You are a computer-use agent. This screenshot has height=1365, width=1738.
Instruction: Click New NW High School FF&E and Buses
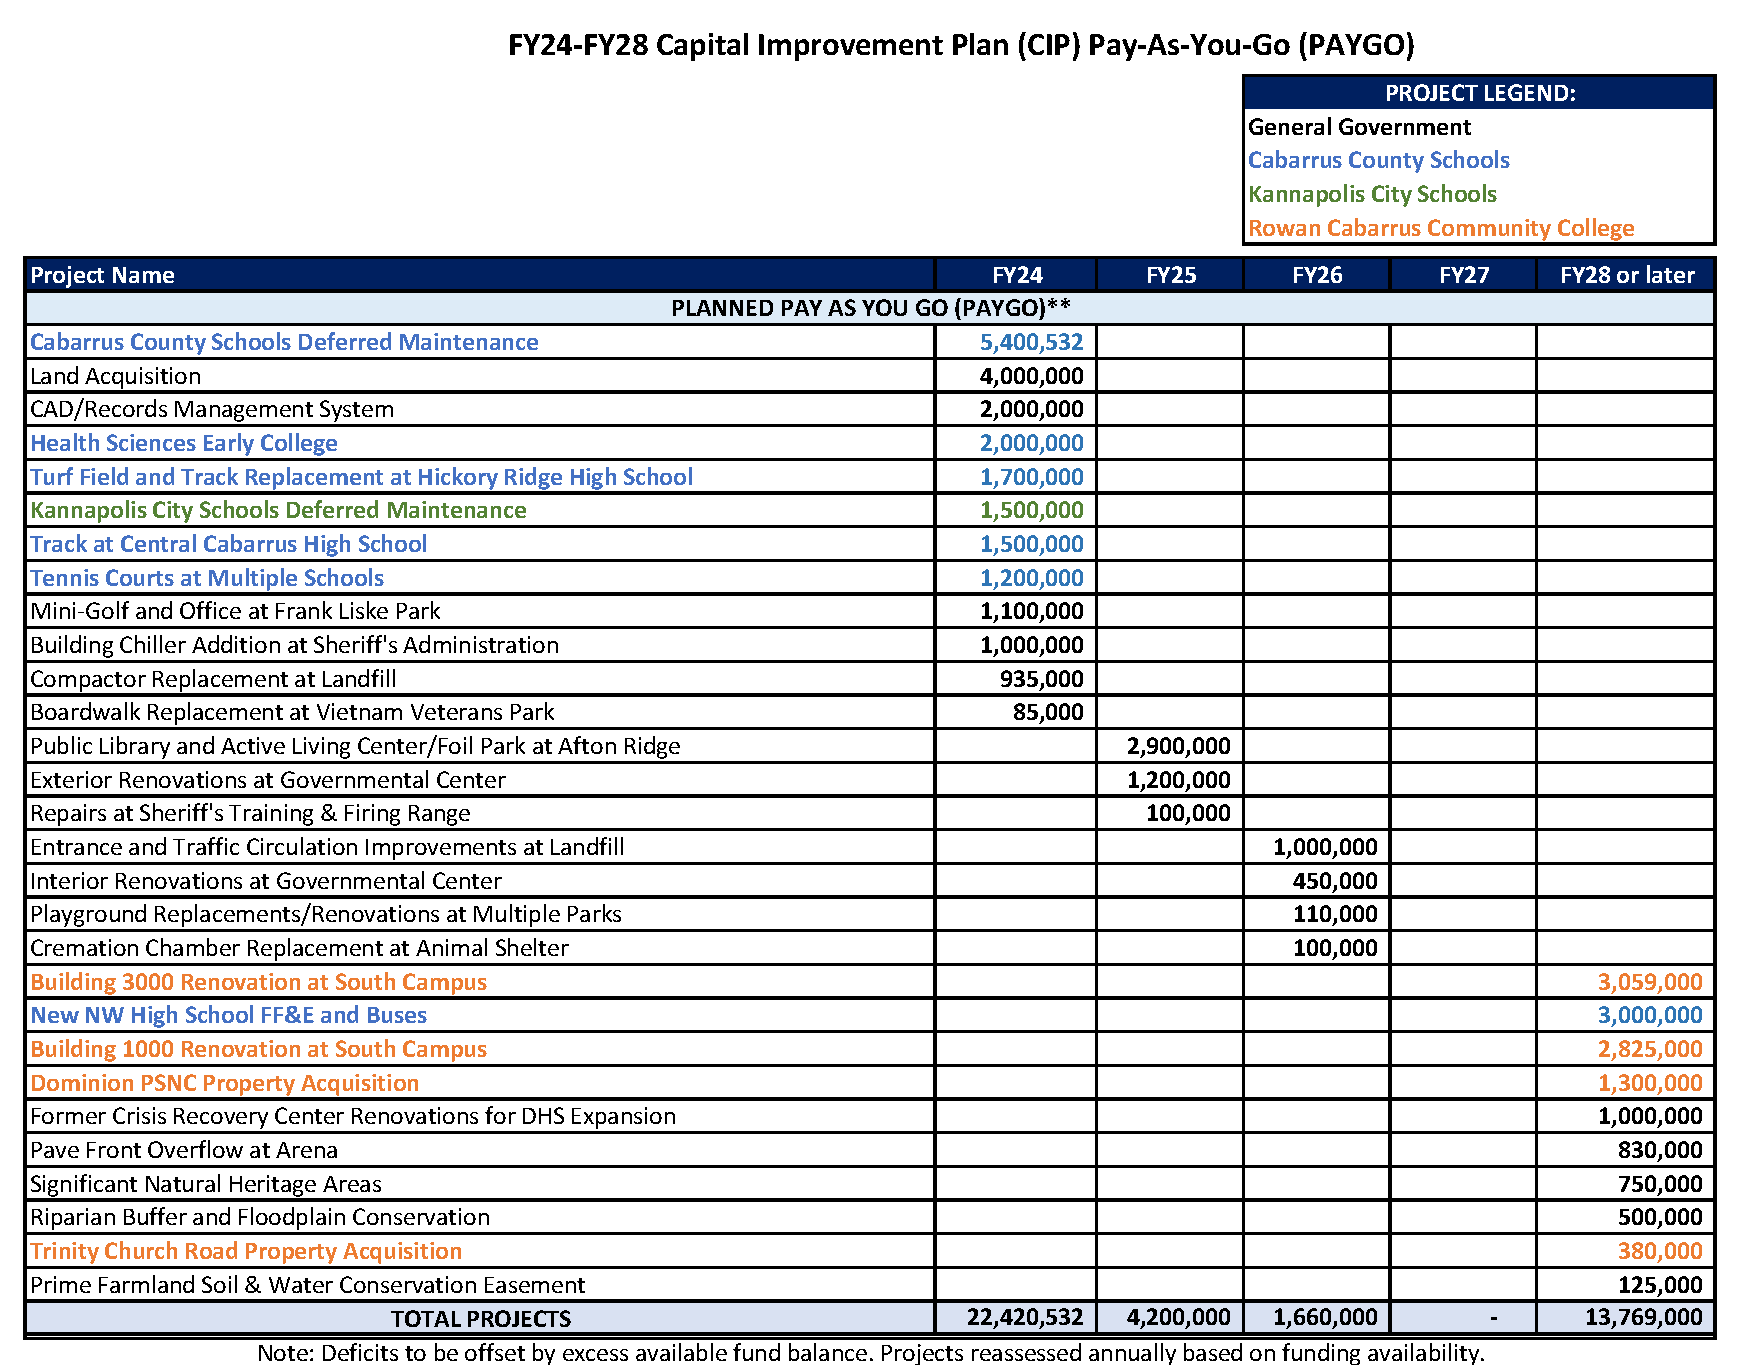click(x=228, y=1015)
